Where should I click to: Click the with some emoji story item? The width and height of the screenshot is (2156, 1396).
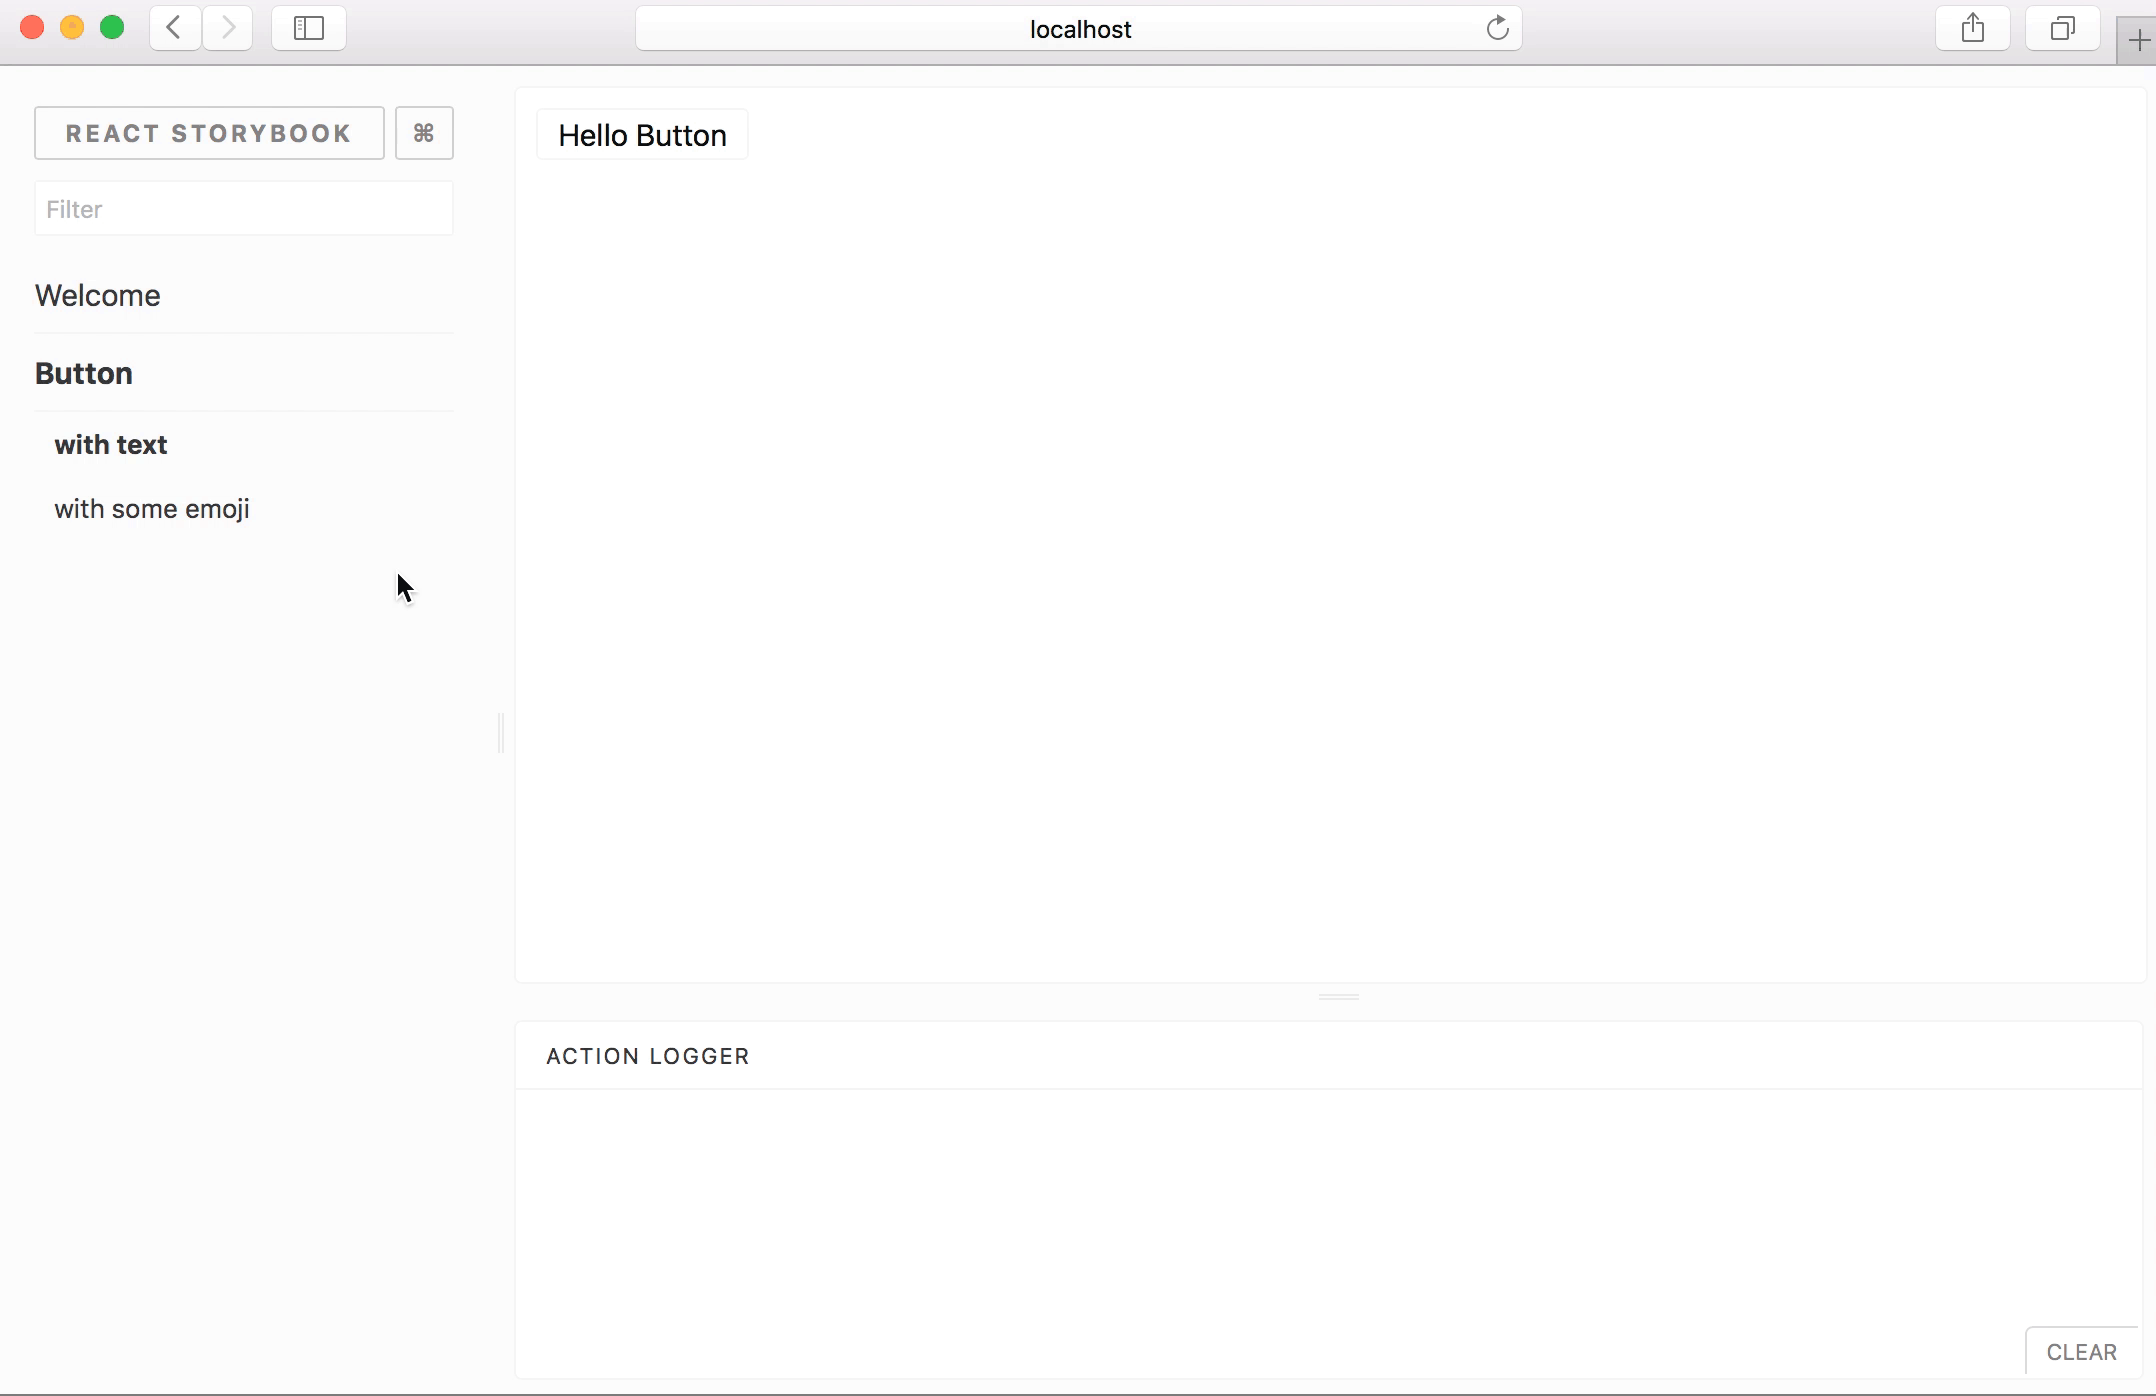[x=151, y=508]
